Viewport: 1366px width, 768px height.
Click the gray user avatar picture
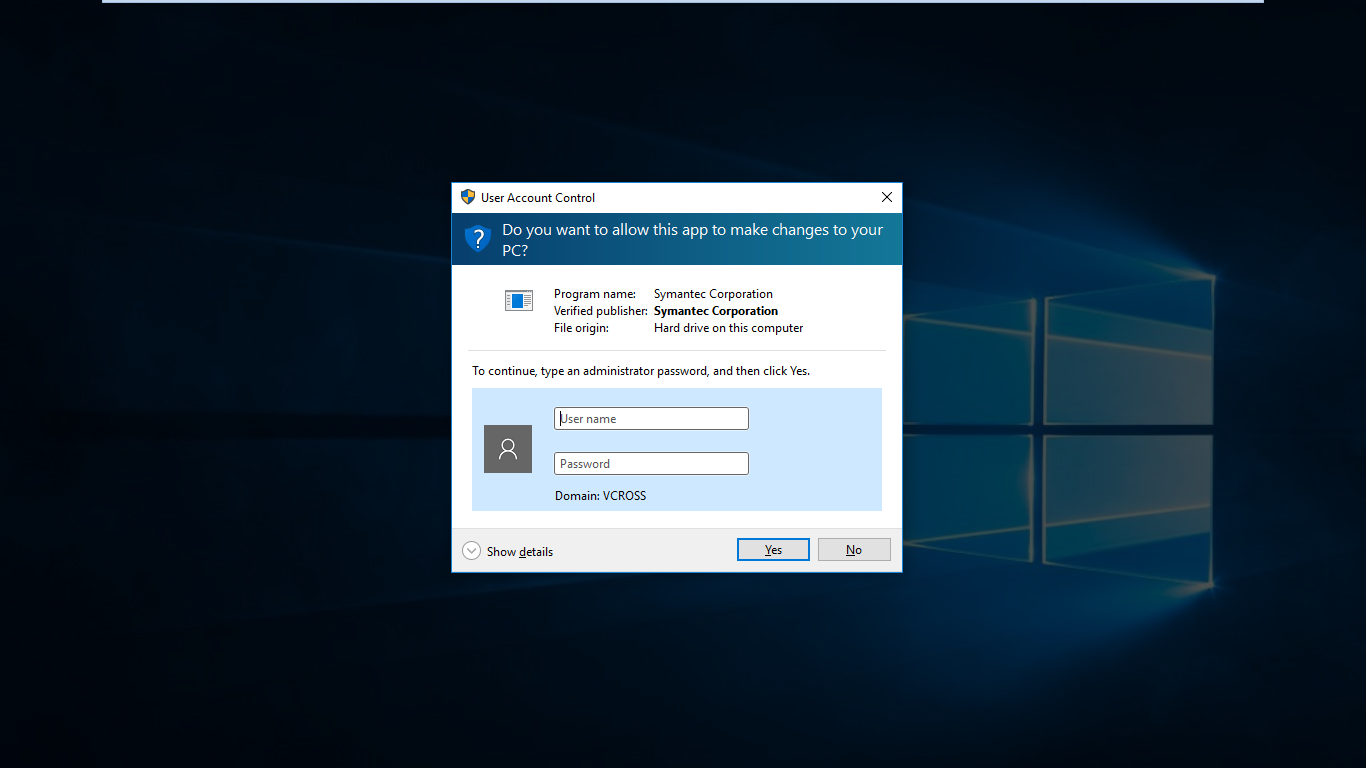coord(508,449)
